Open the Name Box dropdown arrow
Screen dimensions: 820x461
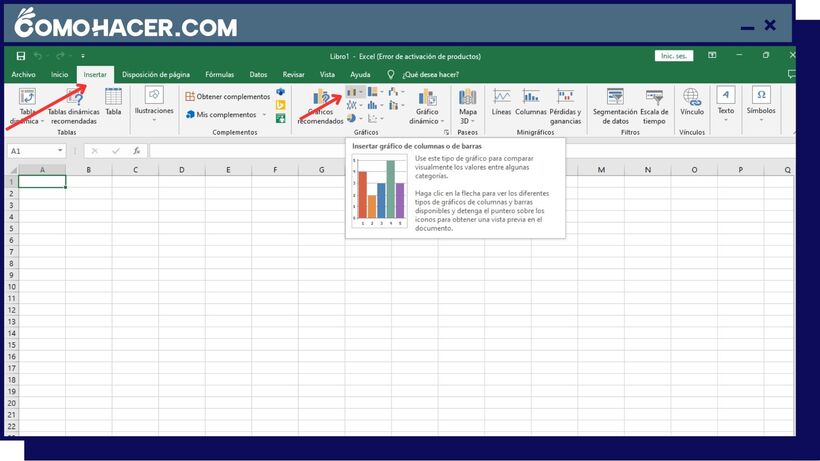pos(61,151)
